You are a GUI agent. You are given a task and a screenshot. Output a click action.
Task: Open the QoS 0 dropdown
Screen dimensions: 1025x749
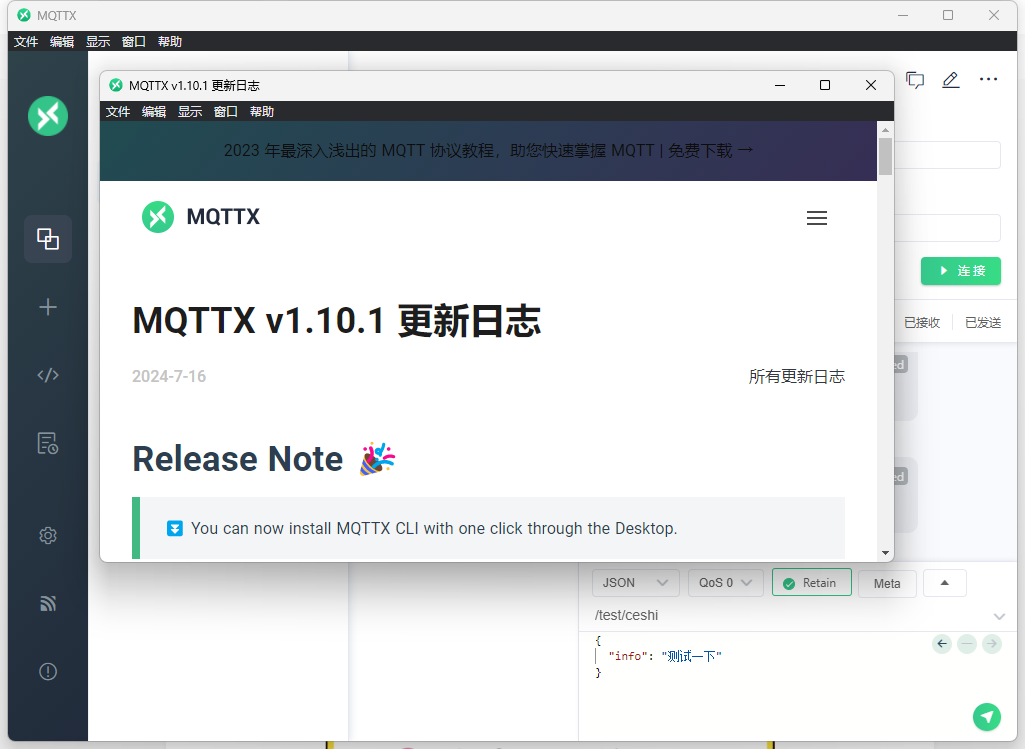coord(725,582)
